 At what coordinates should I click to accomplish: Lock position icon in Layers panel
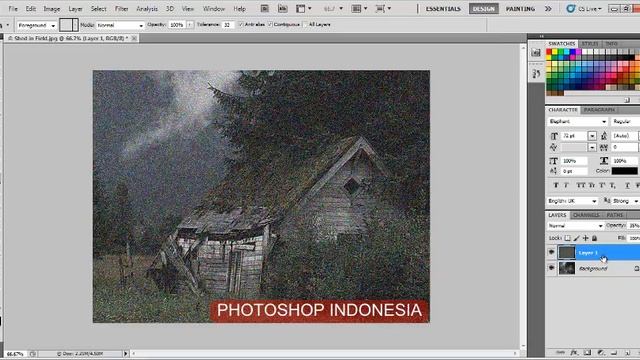(585, 238)
